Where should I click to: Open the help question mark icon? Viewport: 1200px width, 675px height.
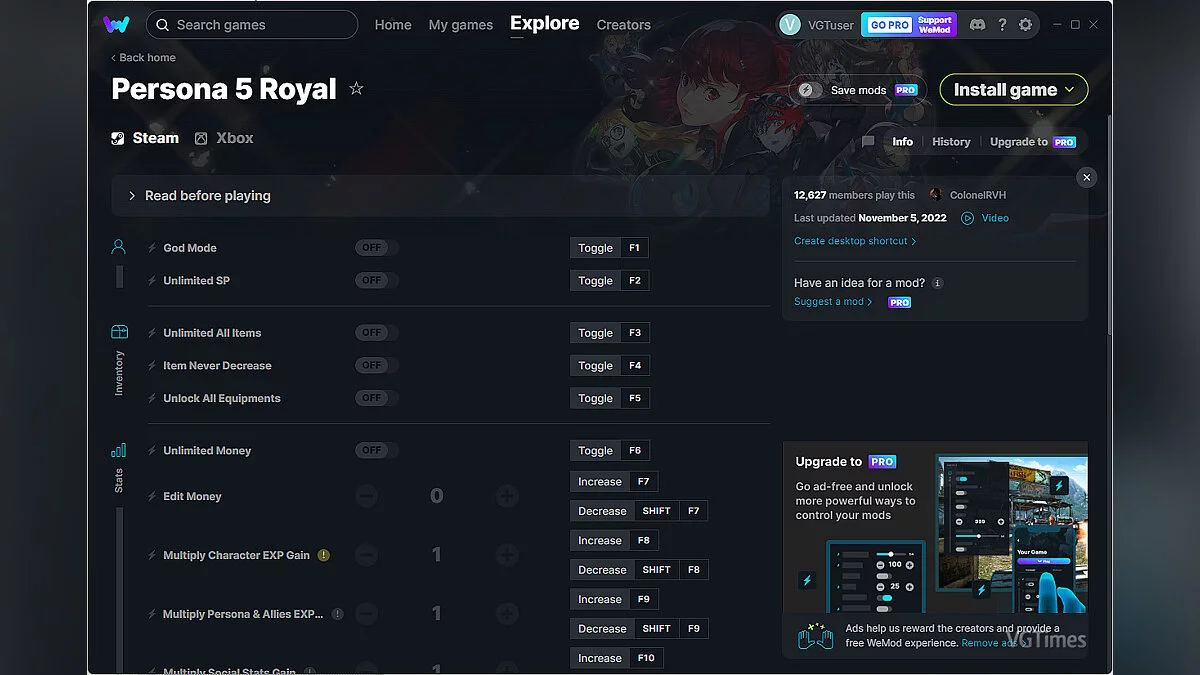1002,25
